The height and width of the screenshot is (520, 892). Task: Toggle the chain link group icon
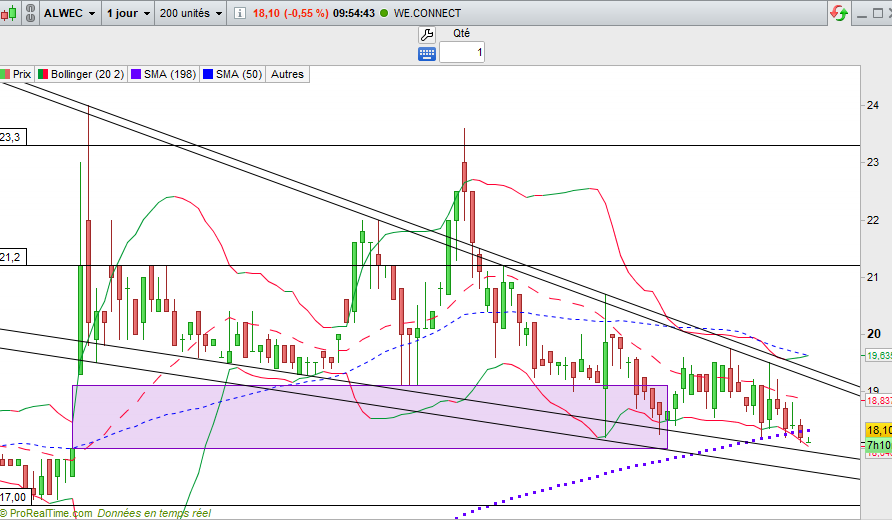tap(30, 13)
